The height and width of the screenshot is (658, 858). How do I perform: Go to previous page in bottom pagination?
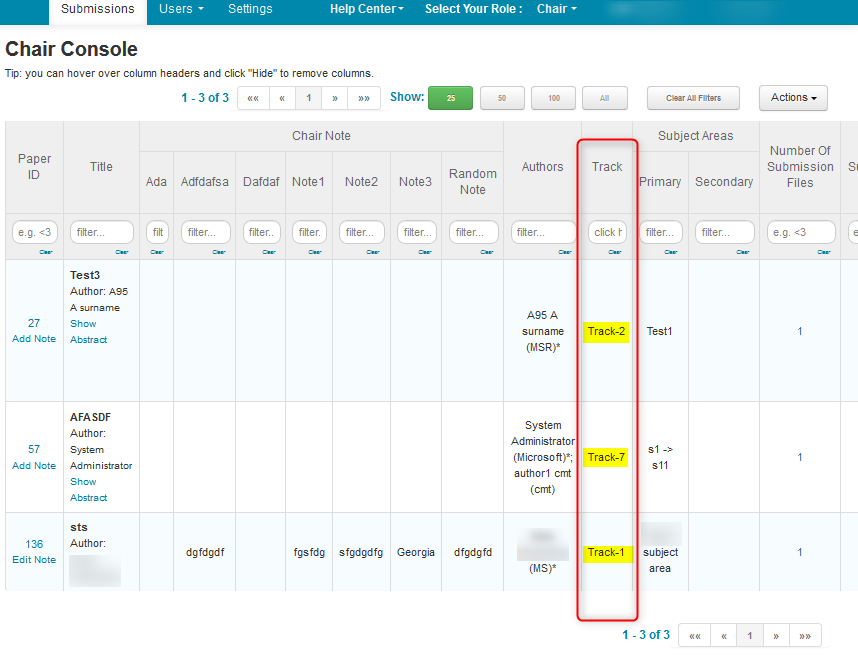pos(723,635)
